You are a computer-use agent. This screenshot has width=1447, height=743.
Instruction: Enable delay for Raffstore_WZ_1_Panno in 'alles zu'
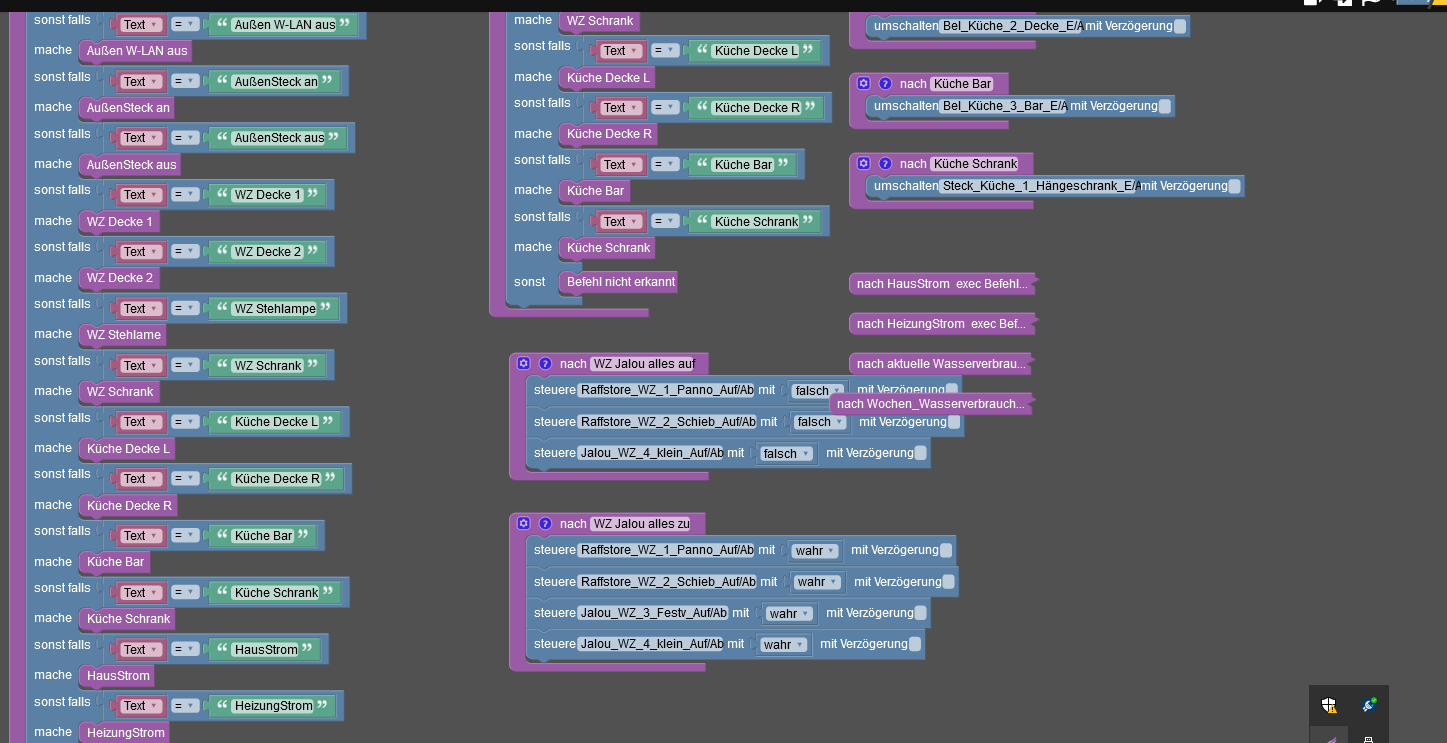pos(945,550)
